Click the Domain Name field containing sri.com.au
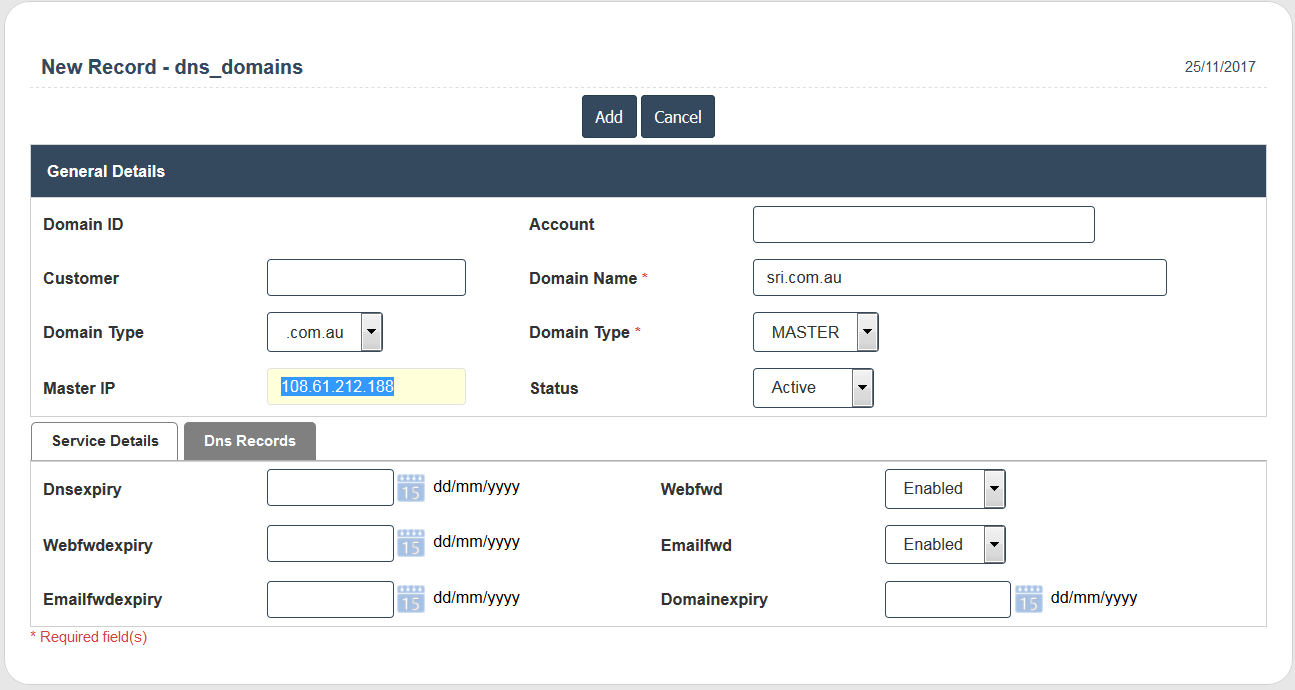This screenshot has width=1295, height=690. coord(959,278)
